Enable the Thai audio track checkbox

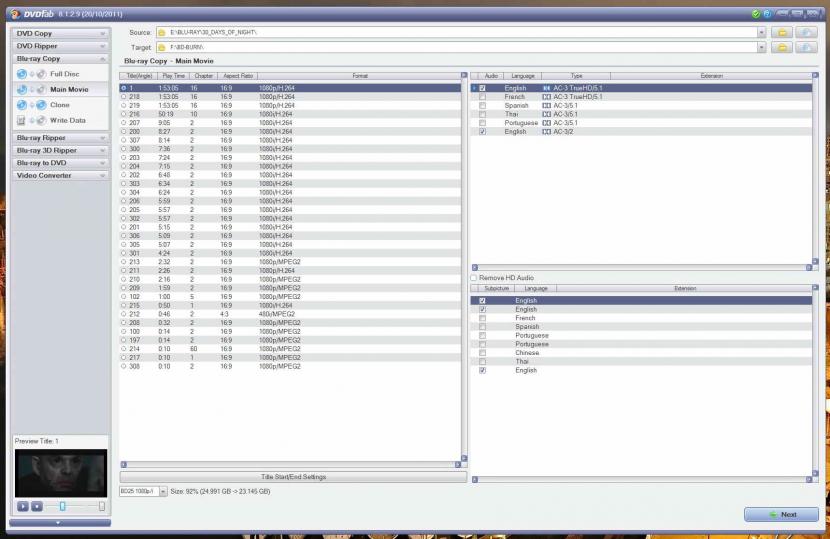pyautogui.click(x=482, y=114)
